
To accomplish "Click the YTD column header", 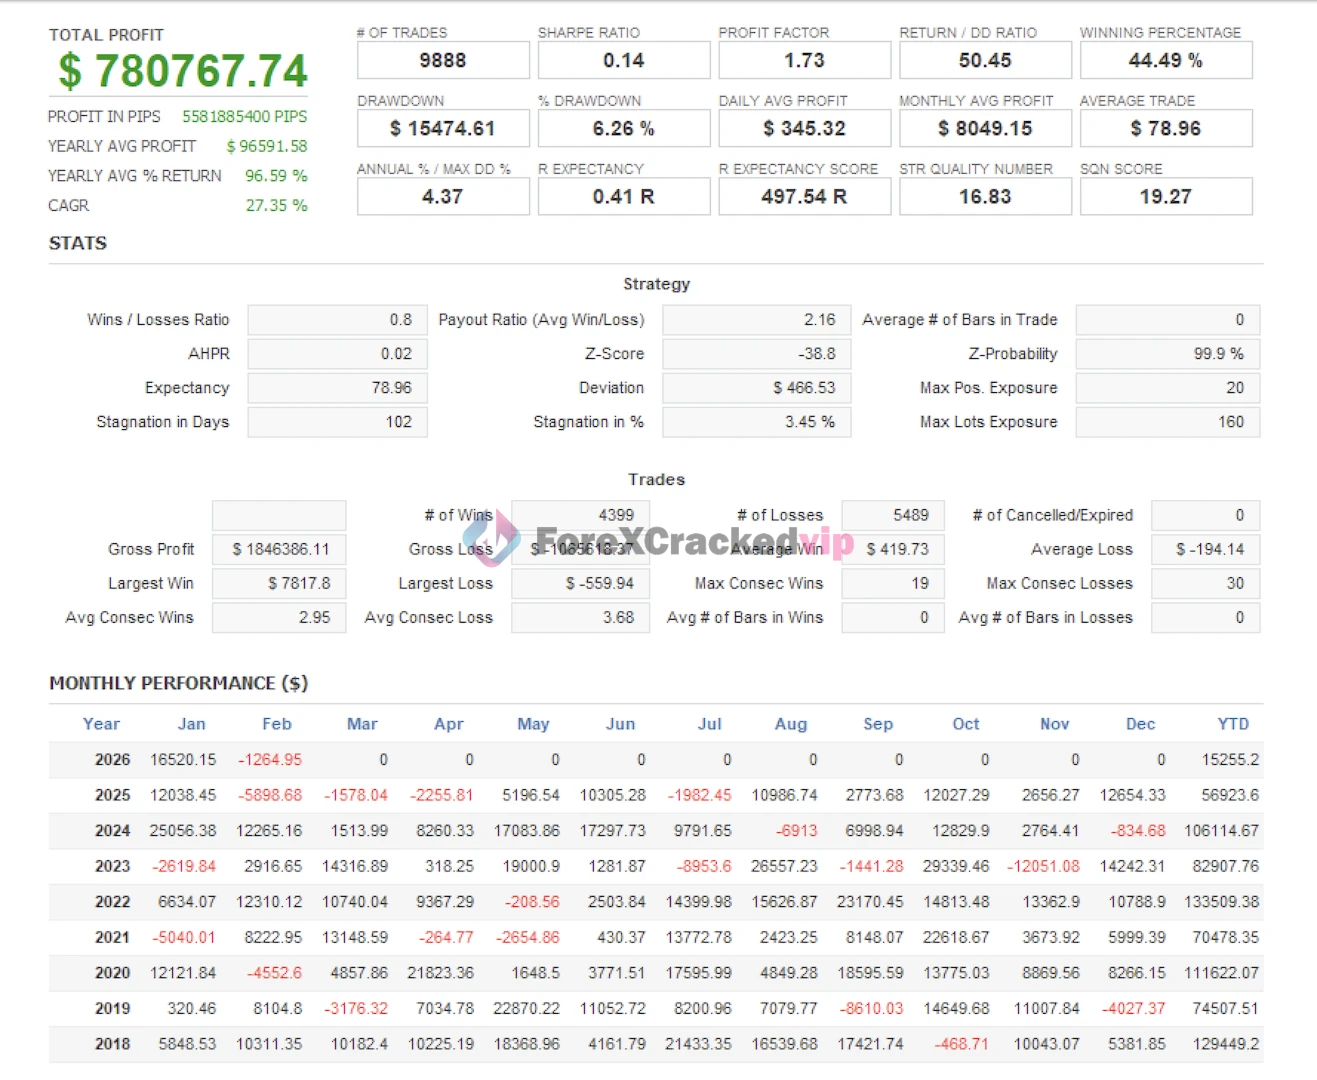I will pyautogui.click(x=1232, y=724).
